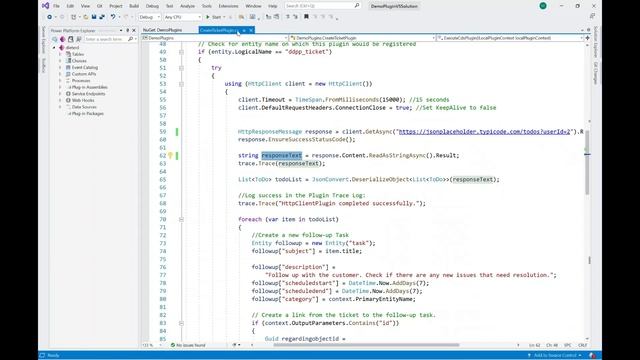Open the Extensions menu
The image size is (640, 360).
pos(228,6)
